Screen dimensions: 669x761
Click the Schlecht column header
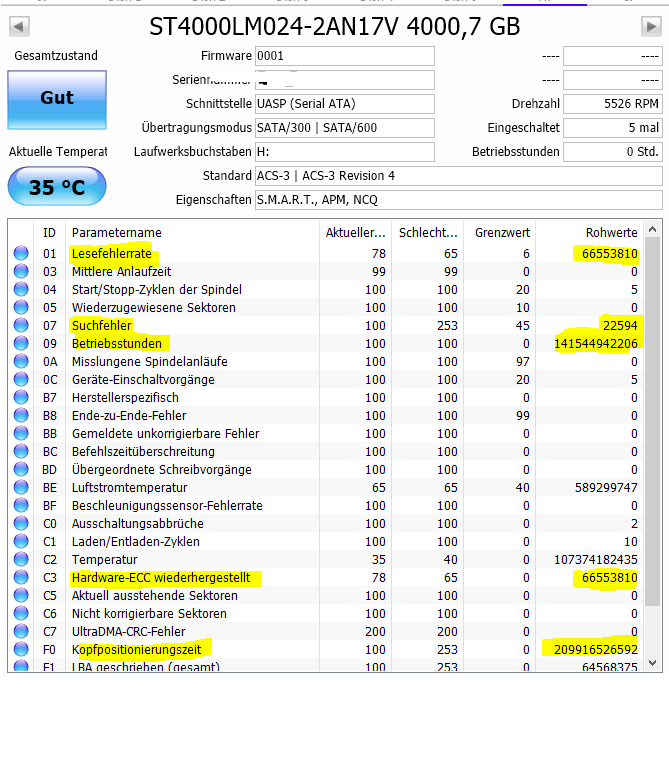428,232
